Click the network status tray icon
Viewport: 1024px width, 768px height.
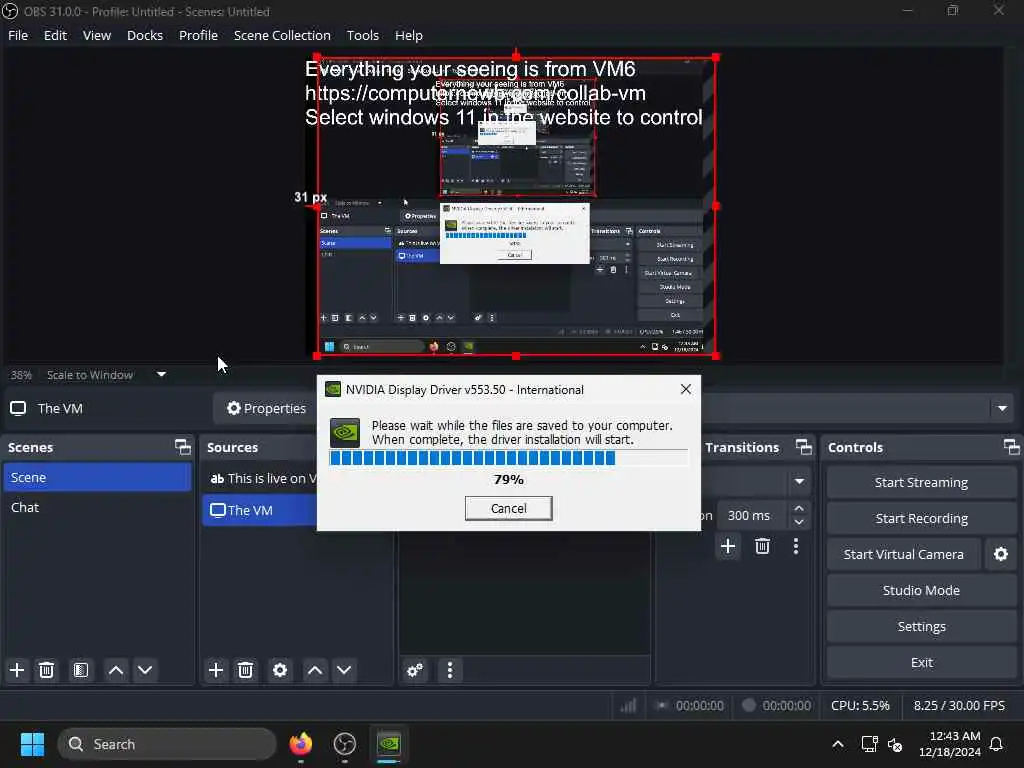point(869,744)
